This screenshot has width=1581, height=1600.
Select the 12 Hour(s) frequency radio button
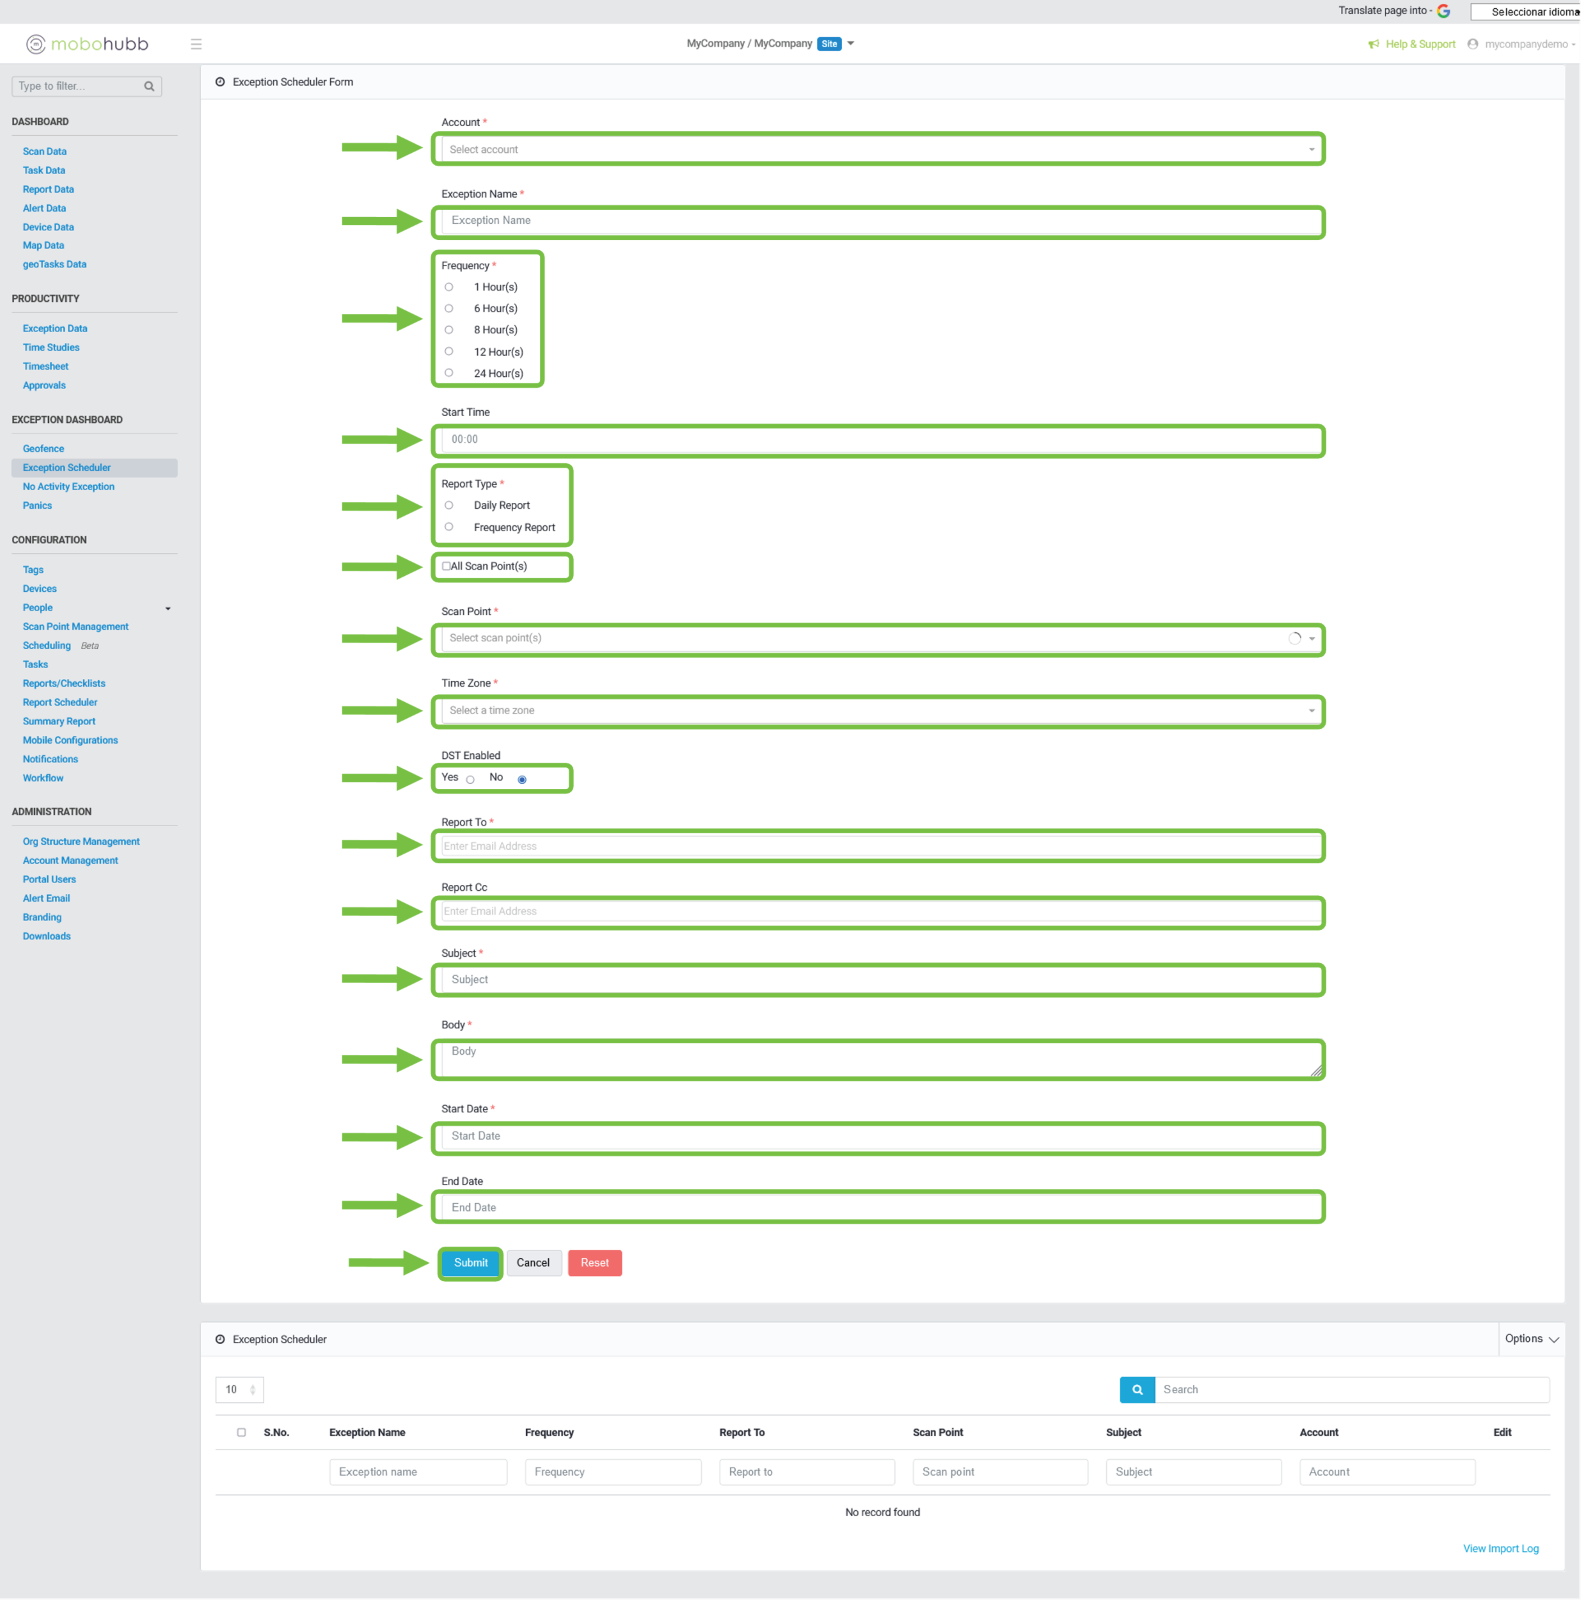point(449,351)
